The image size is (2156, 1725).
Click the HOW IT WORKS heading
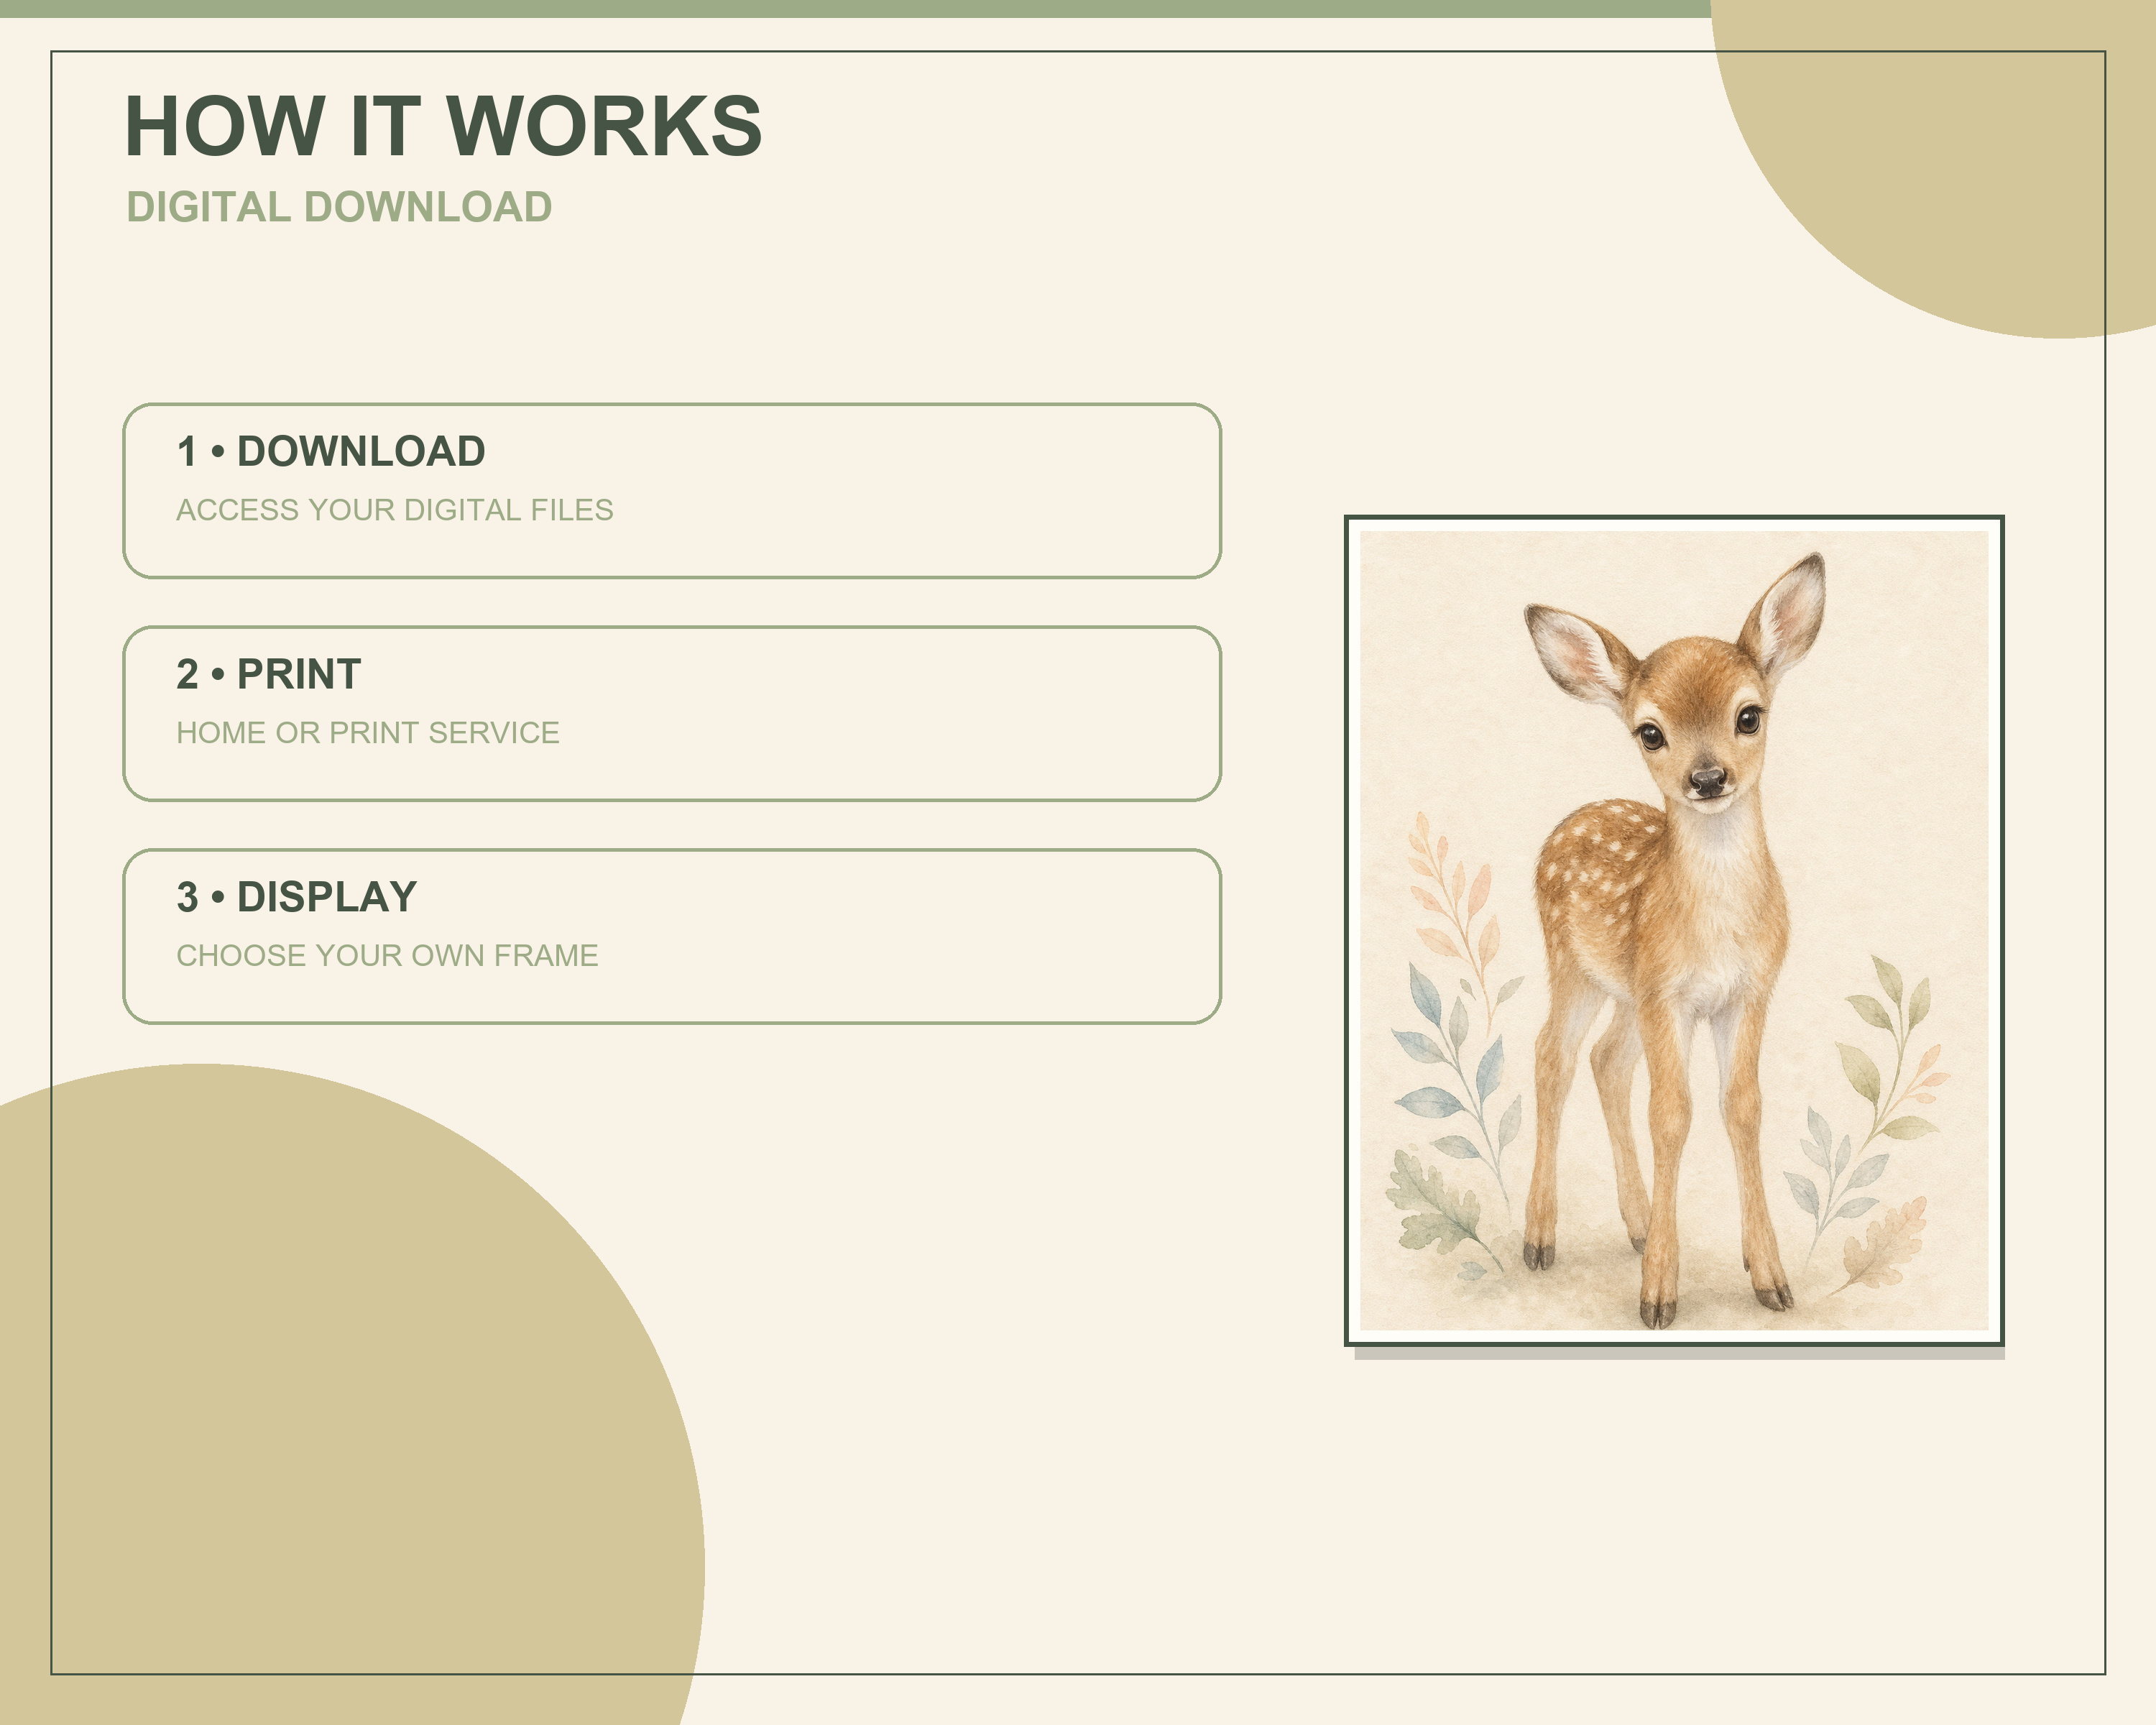click(x=443, y=126)
